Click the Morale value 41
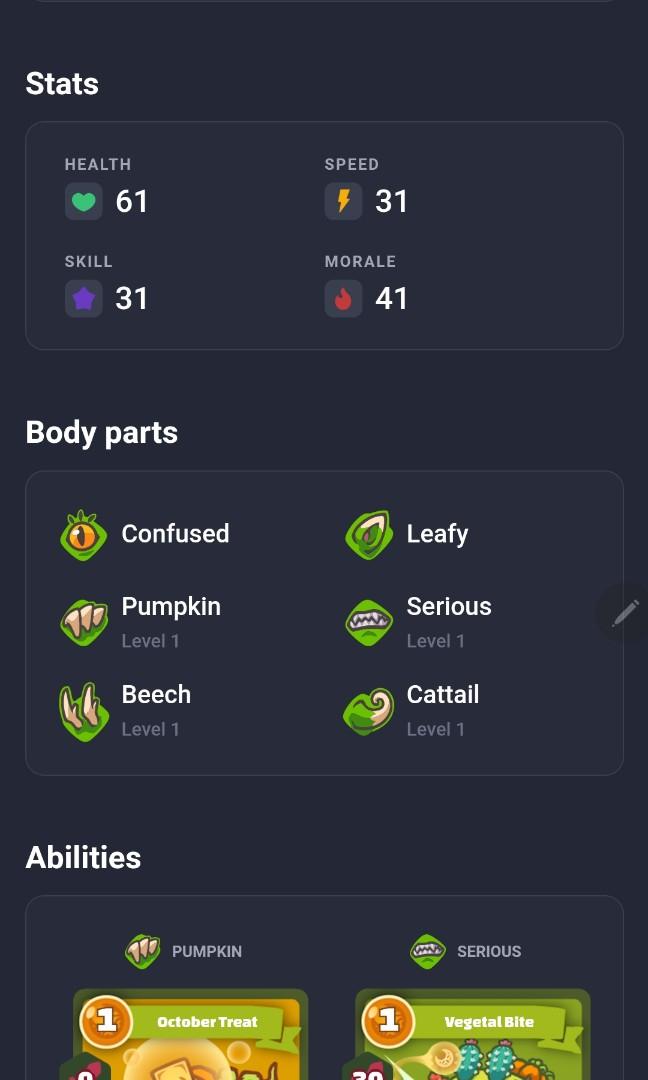This screenshot has width=648, height=1080. tap(391, 299)
